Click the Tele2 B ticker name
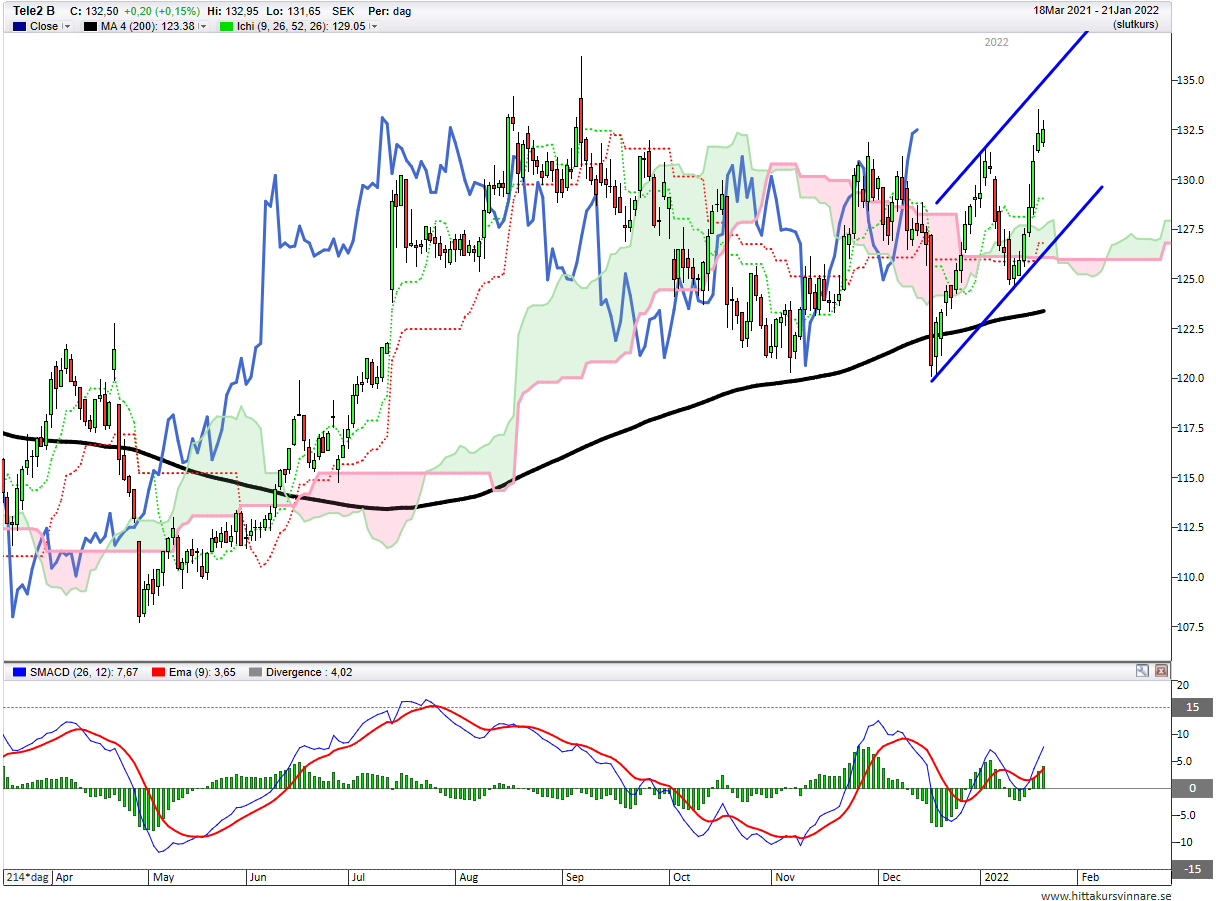Image resolution: width=1216 pixels, height=901 pixels. [x=34, y=11]
